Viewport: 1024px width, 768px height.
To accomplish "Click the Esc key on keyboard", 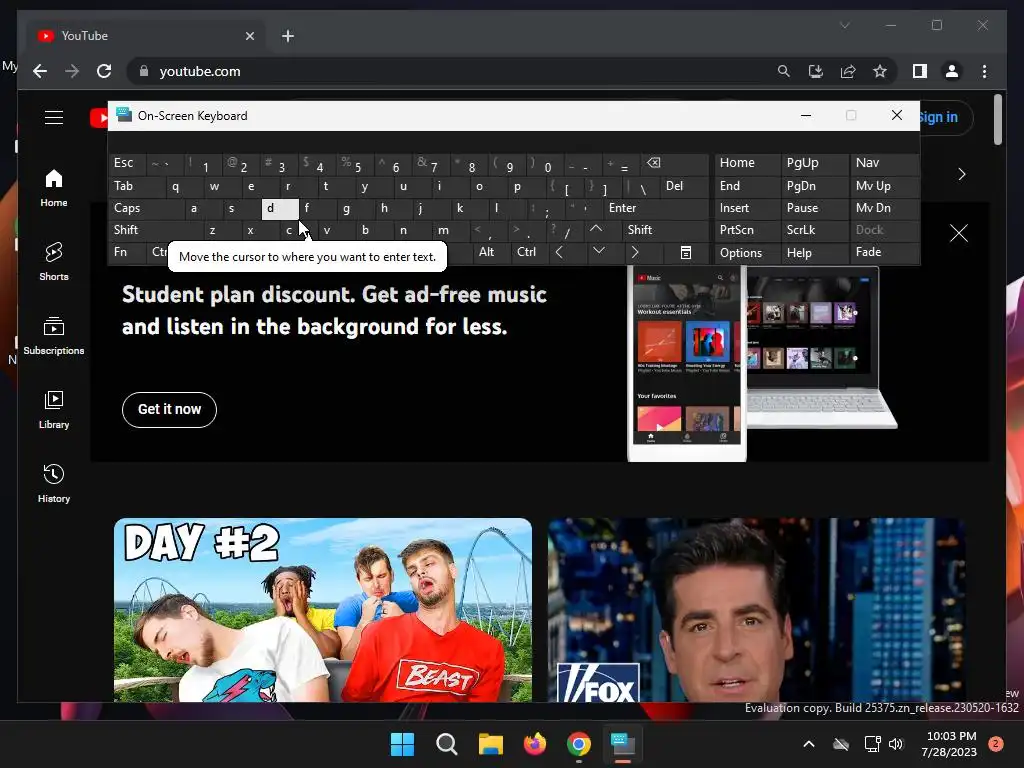I will tap(128, 163).
